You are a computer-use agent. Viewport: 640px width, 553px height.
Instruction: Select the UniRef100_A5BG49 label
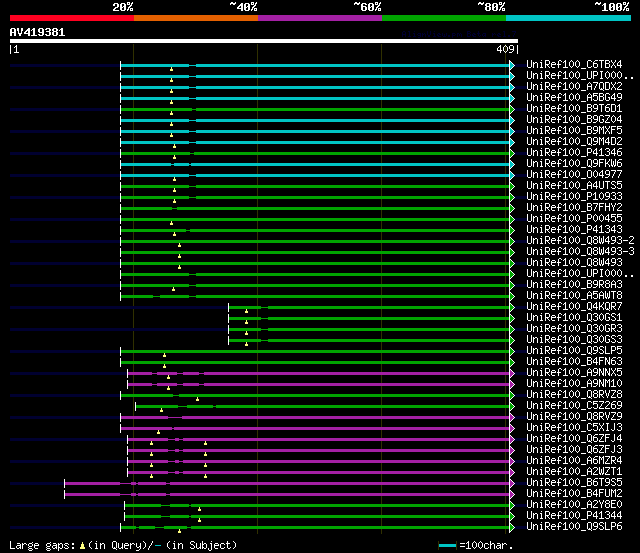point(574,98)
